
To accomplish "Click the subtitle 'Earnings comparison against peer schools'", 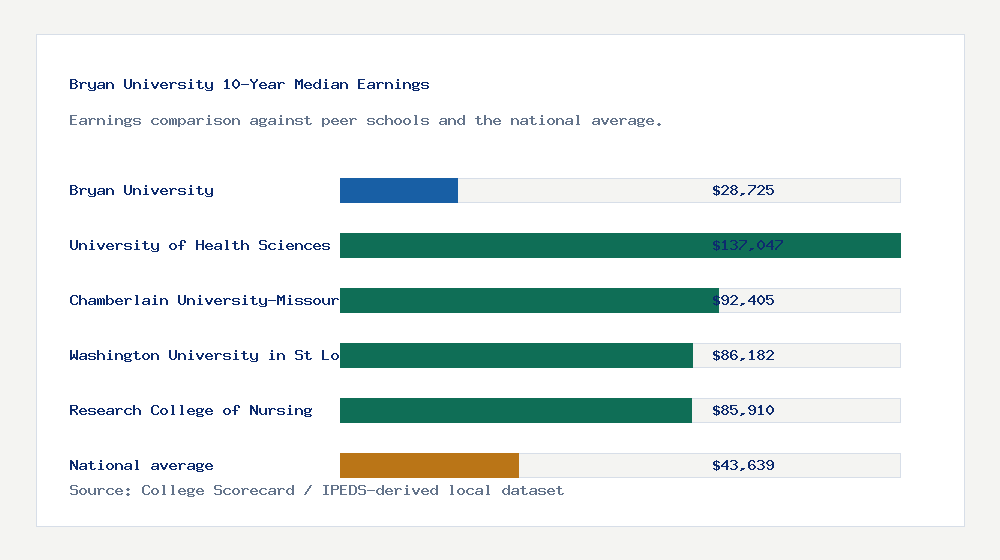I will click(365, 121).
